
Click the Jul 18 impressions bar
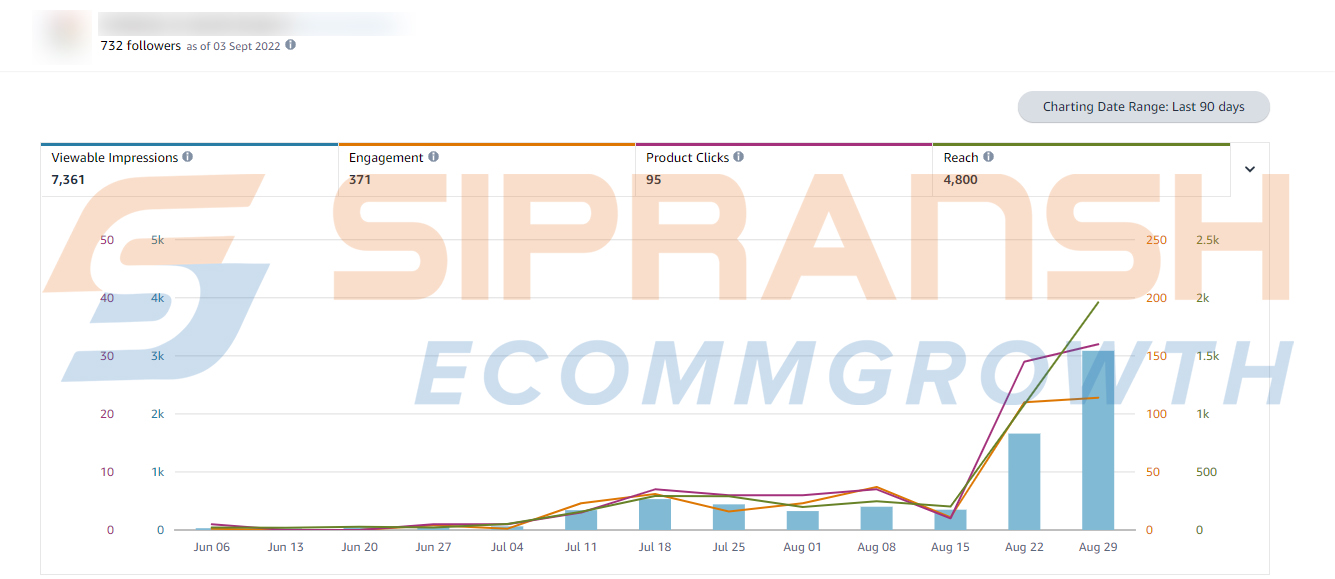655,514
